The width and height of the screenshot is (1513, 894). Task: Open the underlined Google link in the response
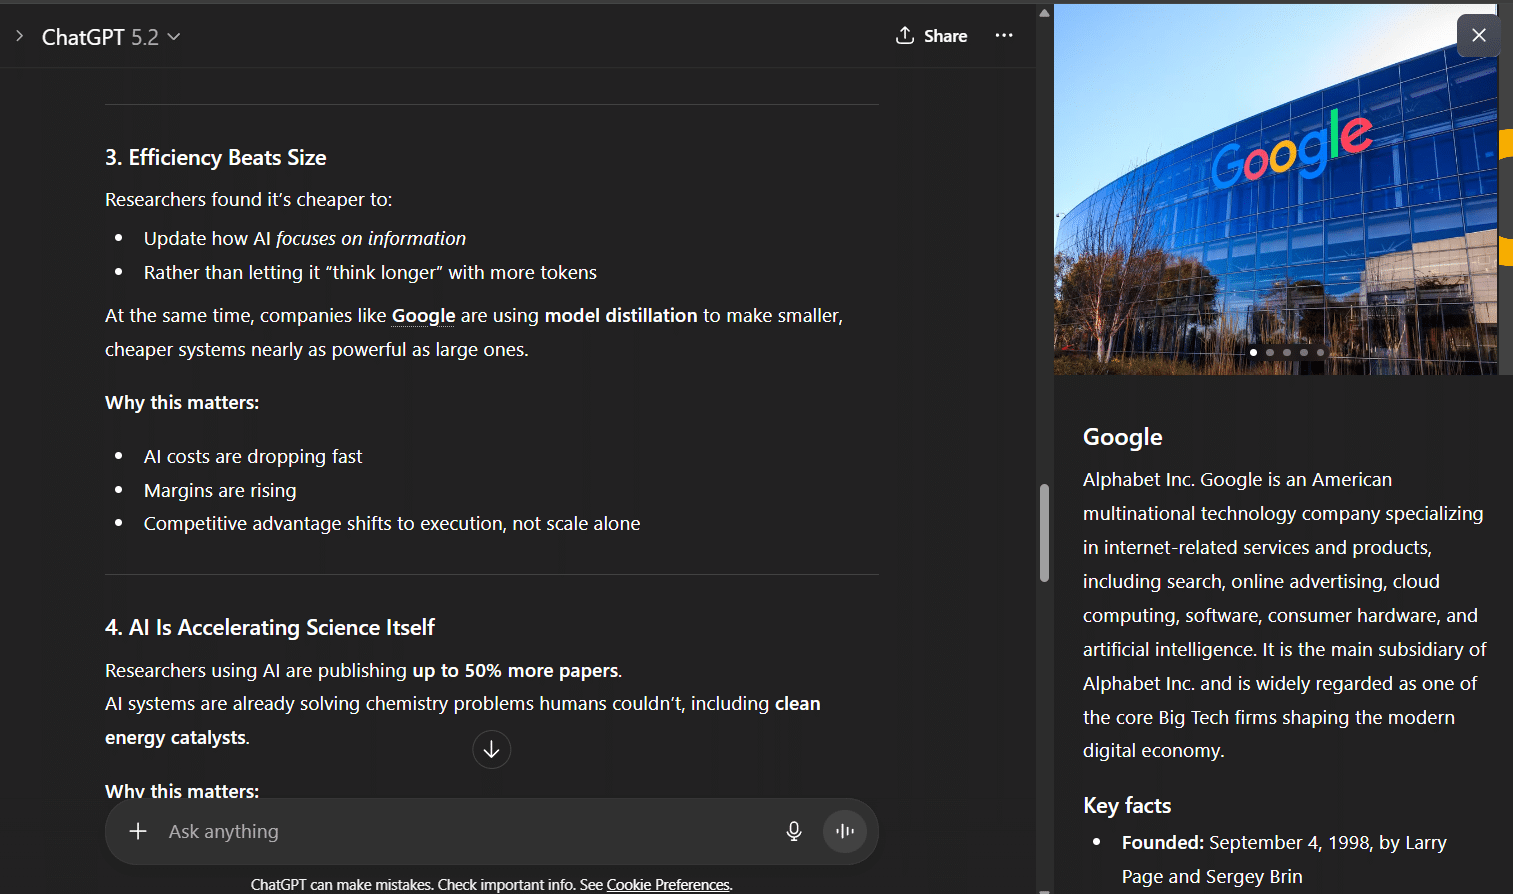423,316
